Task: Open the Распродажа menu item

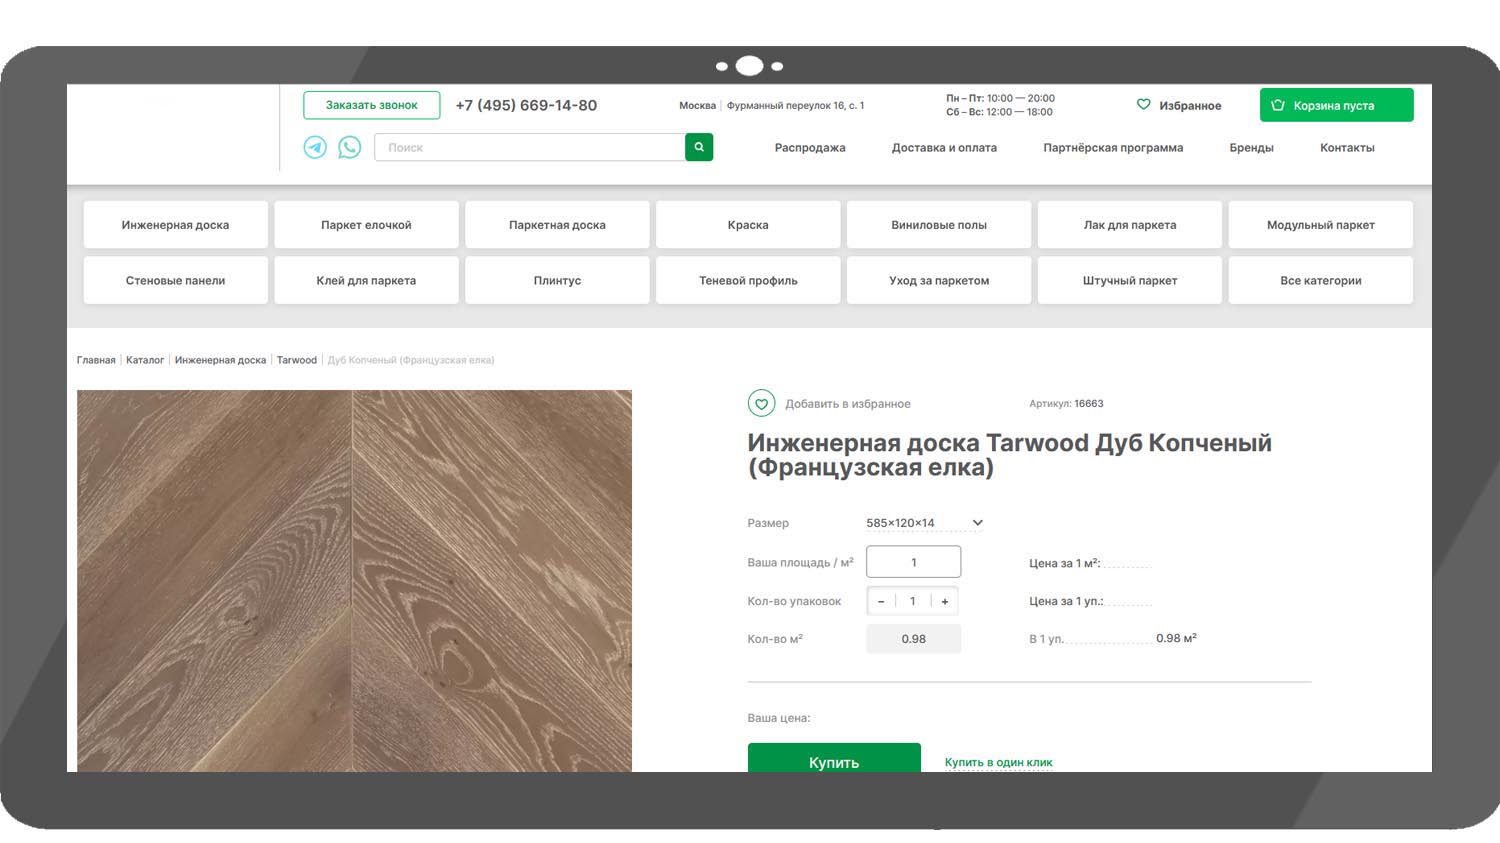Action: 810,147
